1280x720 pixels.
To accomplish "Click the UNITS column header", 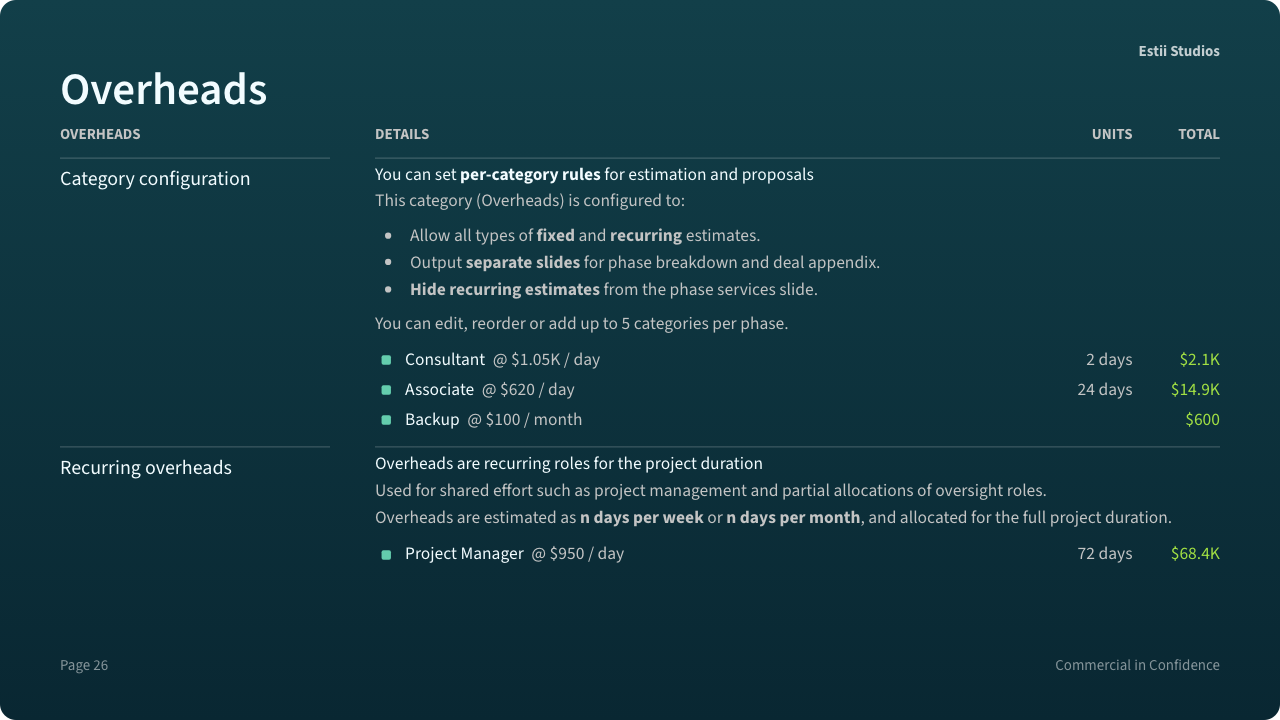I will [x=1112, y=134].
